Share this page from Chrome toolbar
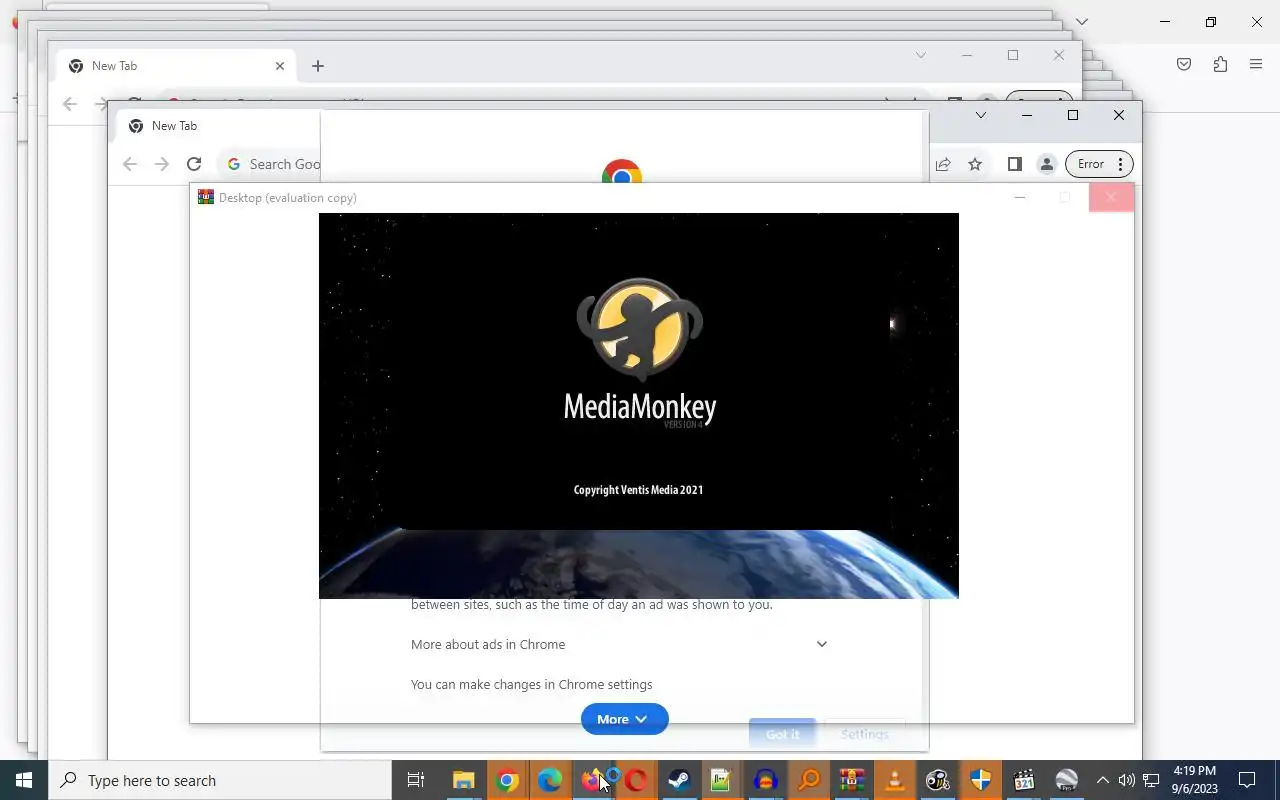 [943, 164]
